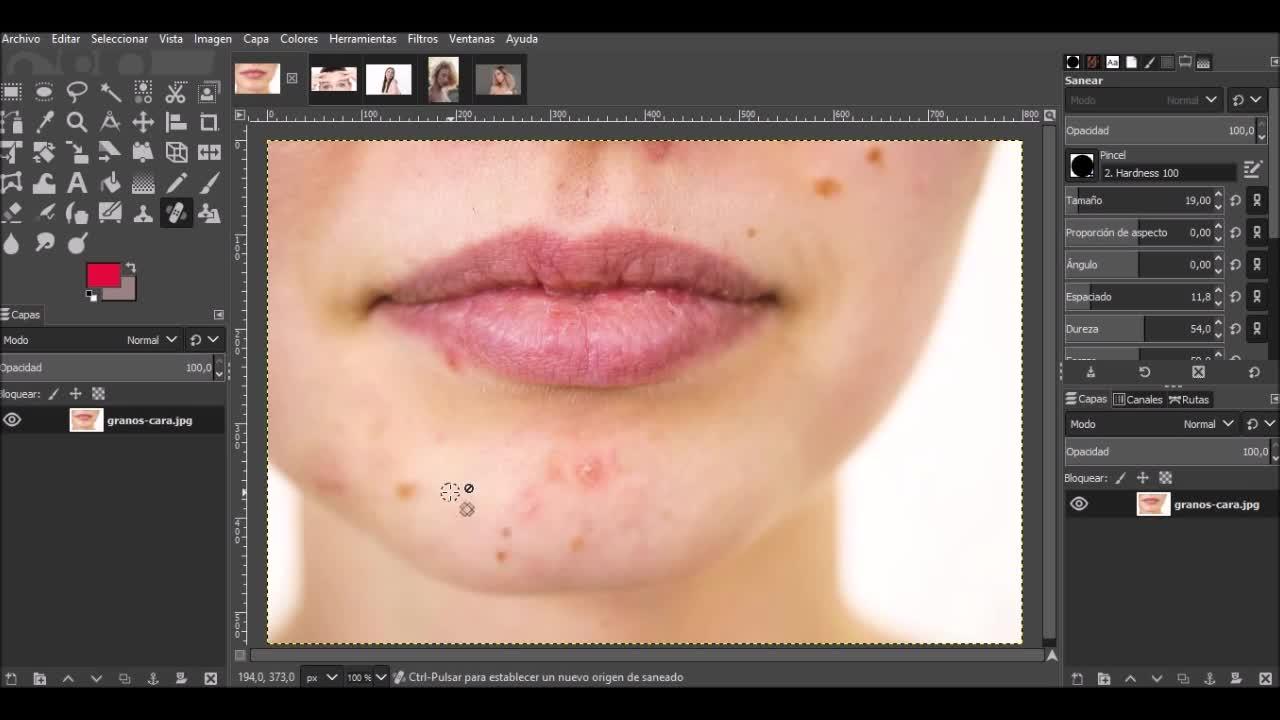Switch to the second open image thumbnail

(x=334, y=78)
